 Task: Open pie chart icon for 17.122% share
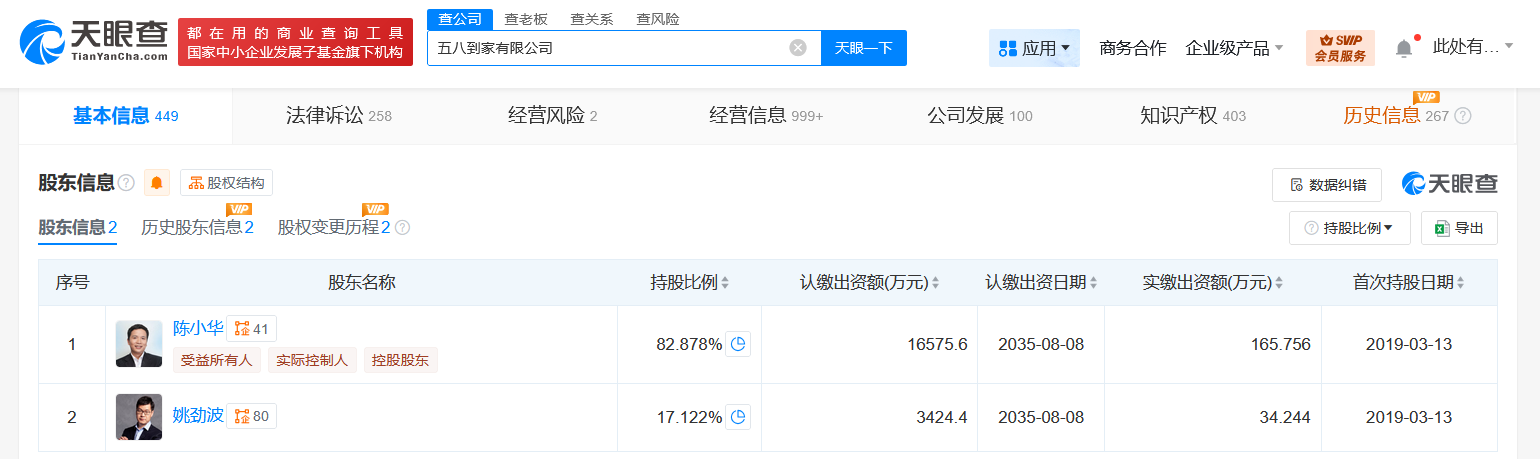(738, 417)
